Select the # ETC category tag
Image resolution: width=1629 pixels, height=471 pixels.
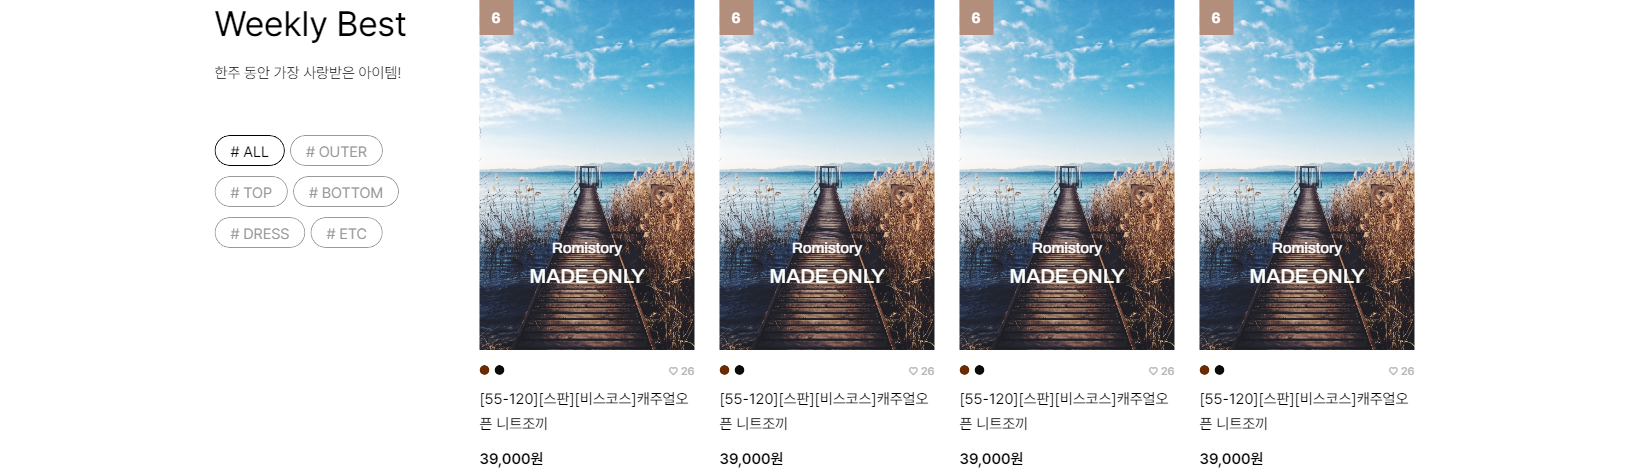[347, 233]
